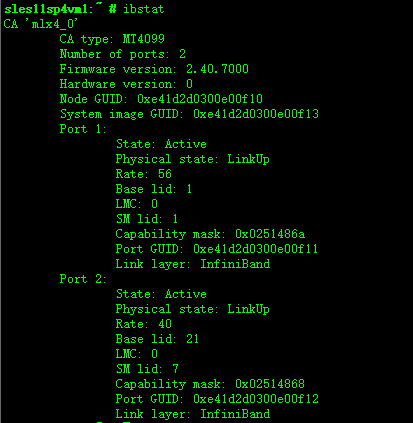The height and width of the screenshot is (423, 413).
Task: Click the CA name 'mlx4_0'
Action: pos(52,24)
